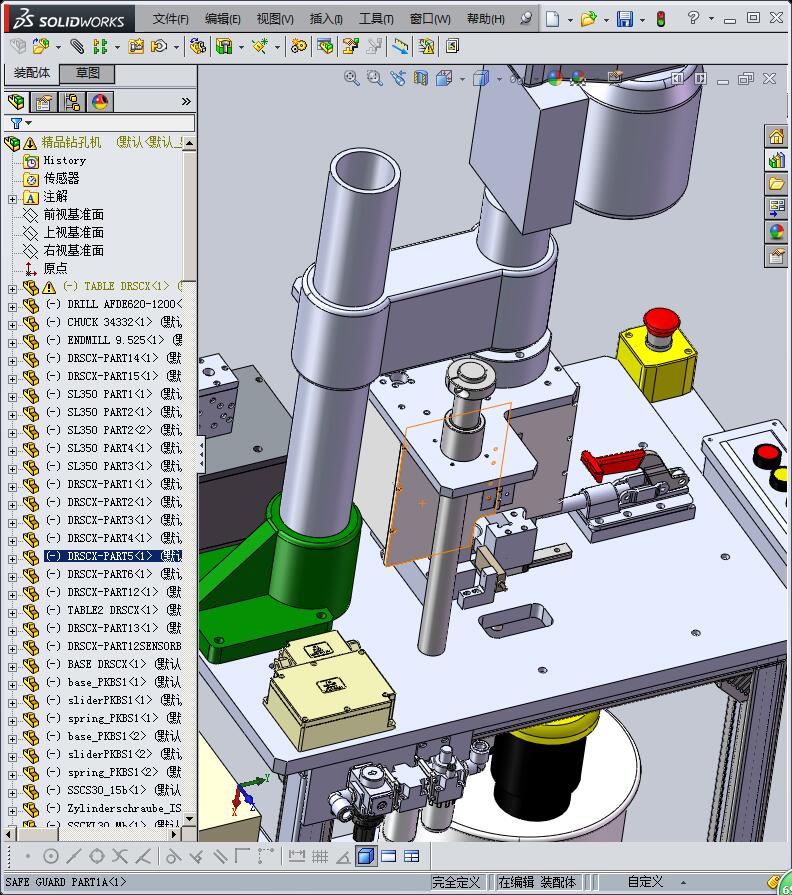Toggle the length snap icon in bottom toolbar
792x895 pixels.
click(x=296, y=856)
